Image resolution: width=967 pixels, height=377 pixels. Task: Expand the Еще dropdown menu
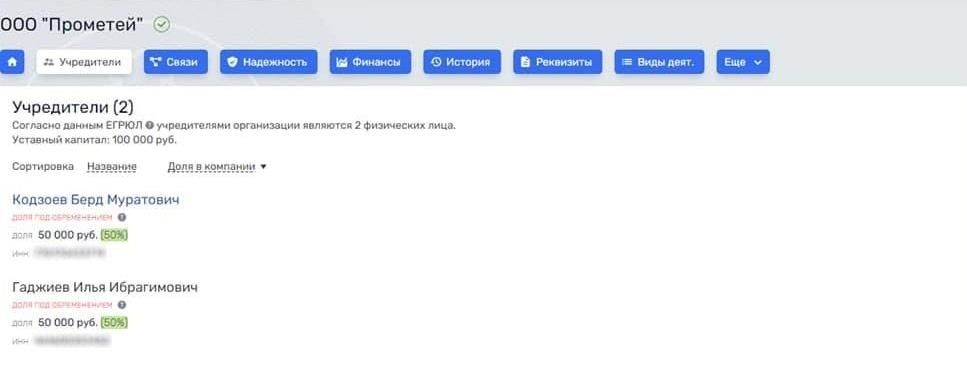click(x=743, y=62)
